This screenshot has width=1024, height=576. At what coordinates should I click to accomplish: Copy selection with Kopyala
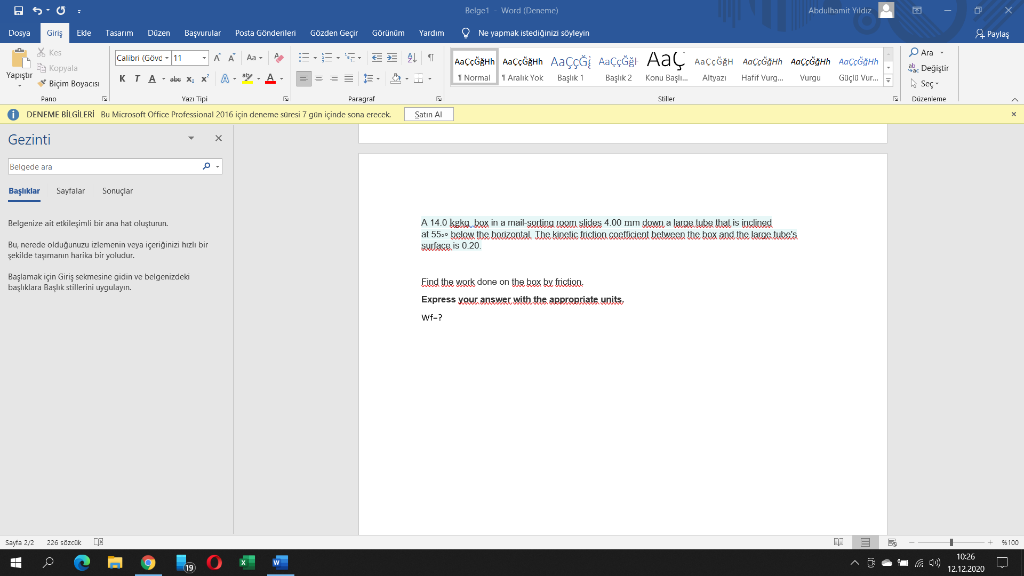(57, 68)
